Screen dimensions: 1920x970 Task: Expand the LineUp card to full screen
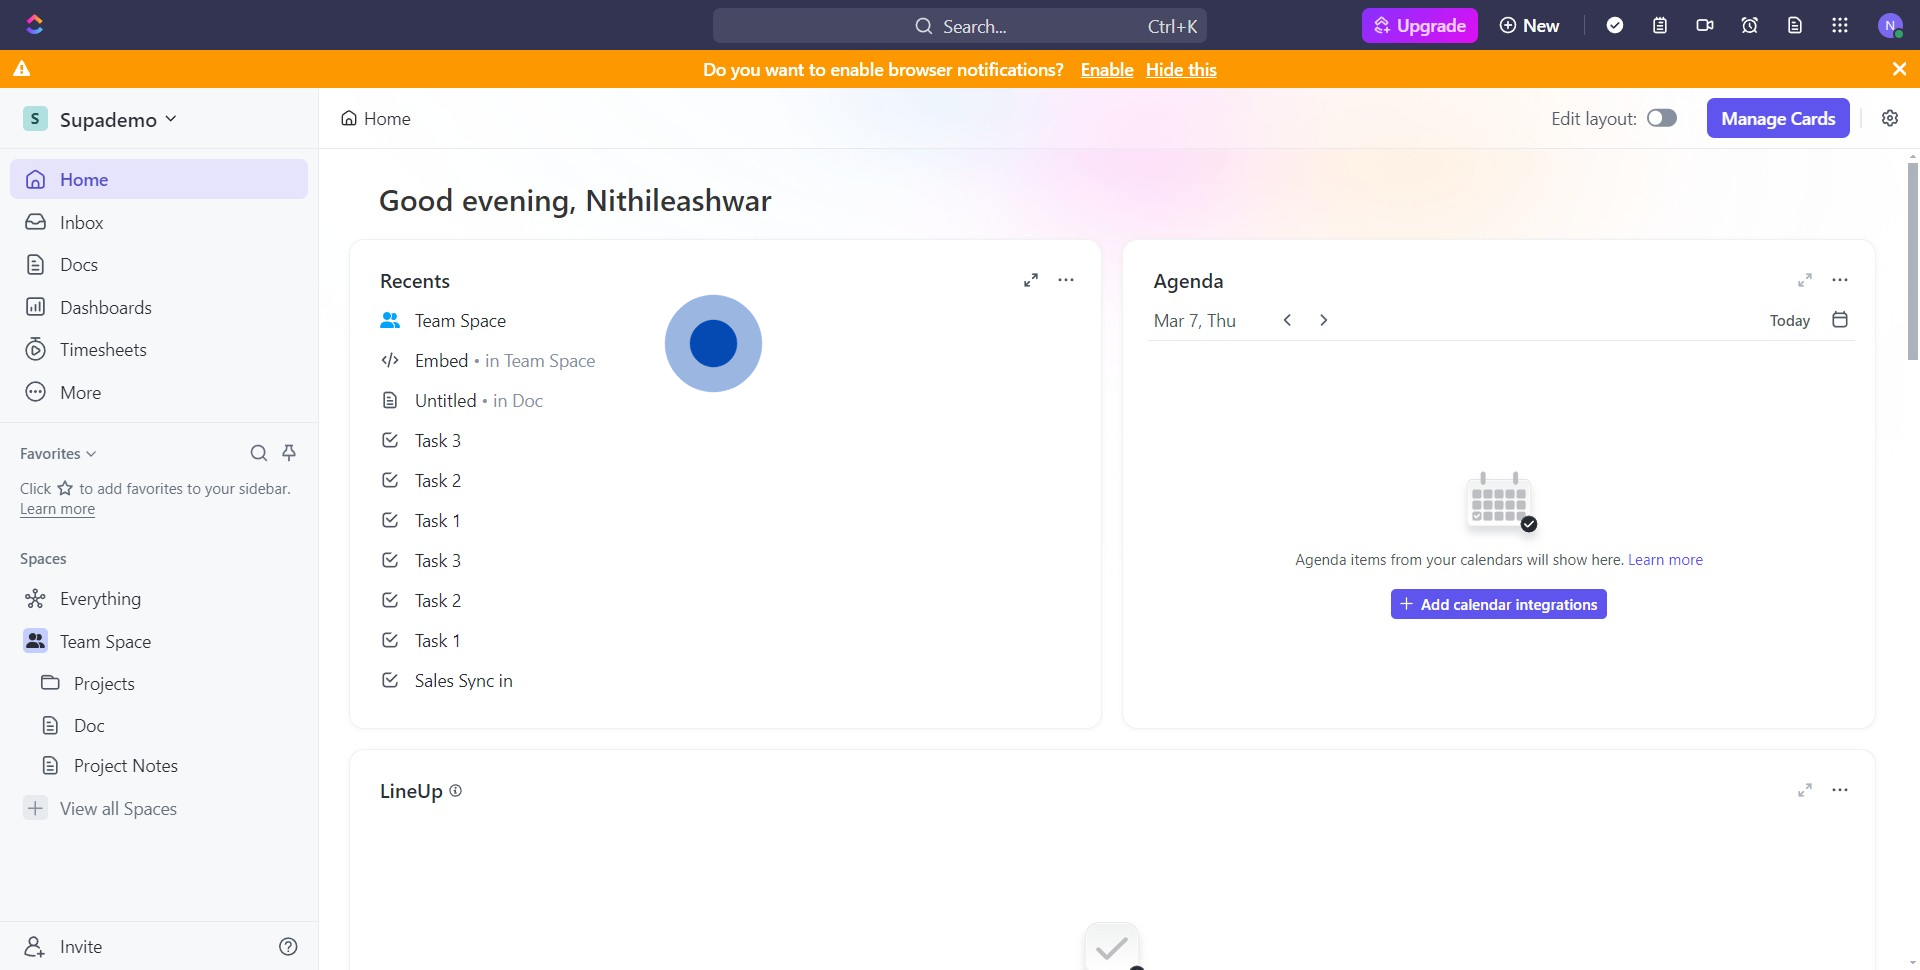[x=1805, y=790]
